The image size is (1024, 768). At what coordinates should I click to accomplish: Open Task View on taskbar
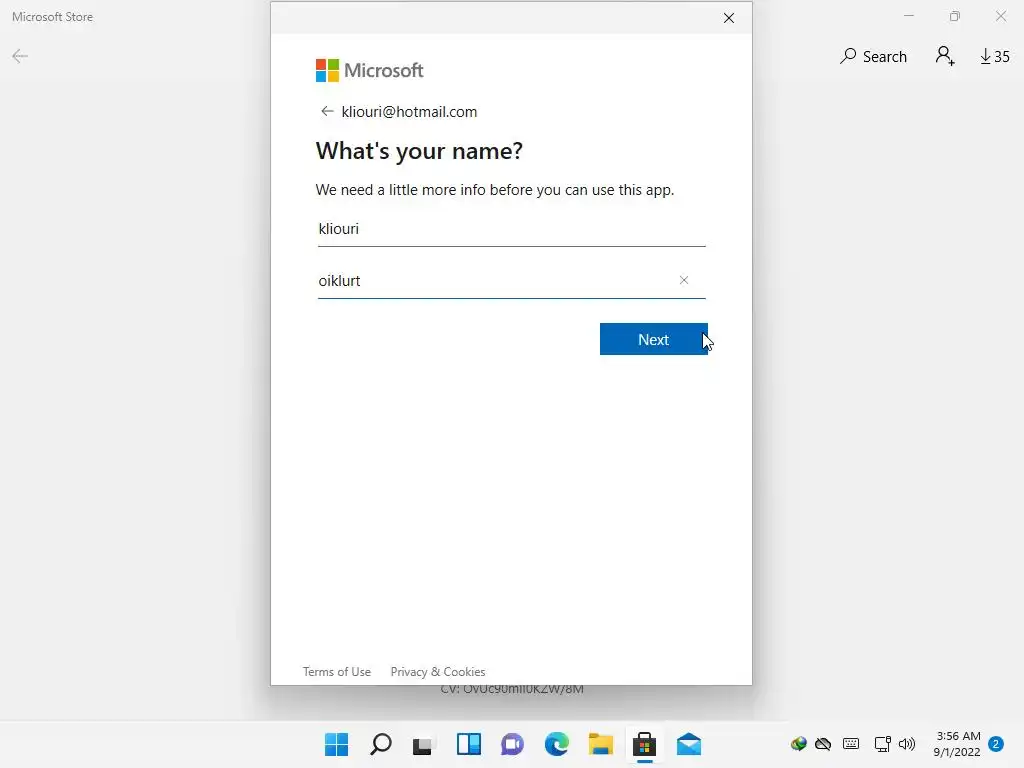pos(423,744)
